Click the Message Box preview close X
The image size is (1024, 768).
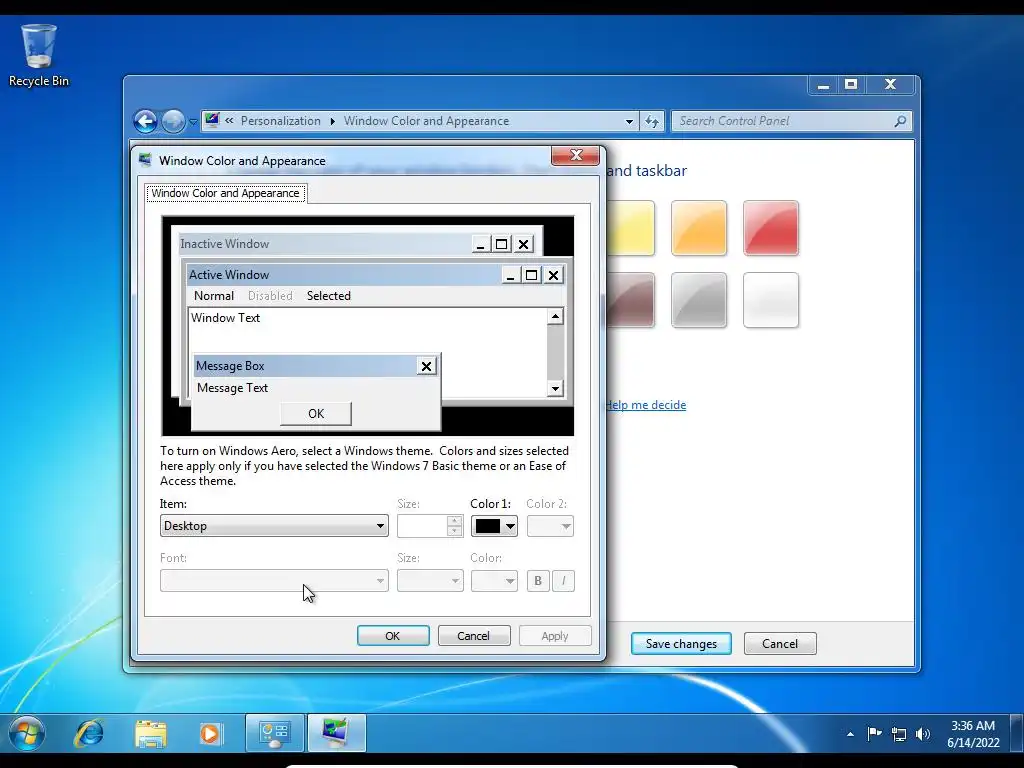426,366
